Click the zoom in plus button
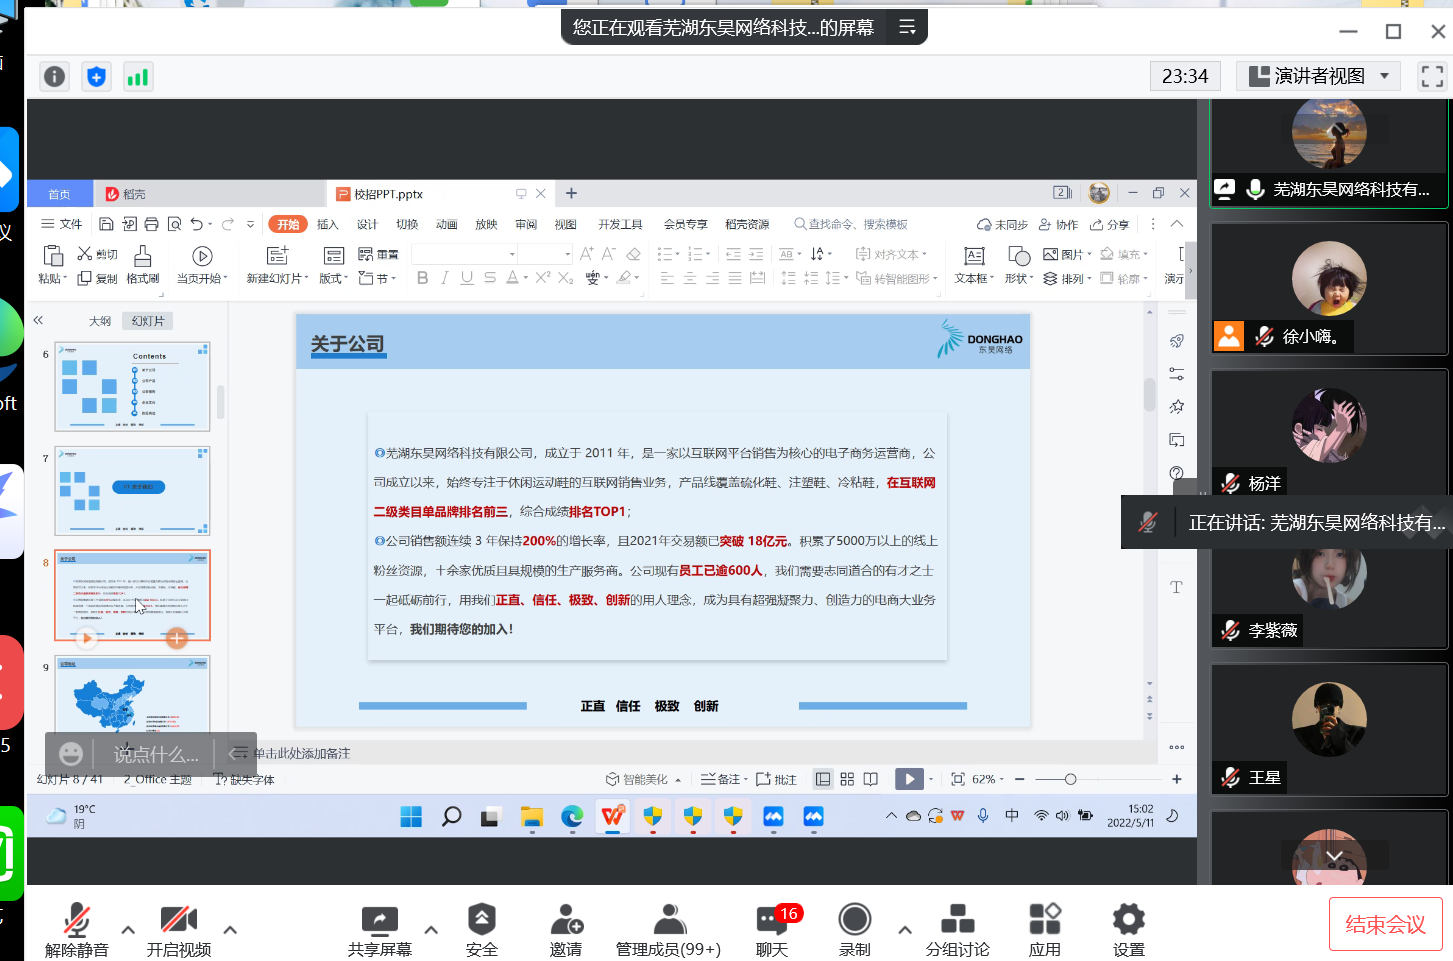The height and width of the screenshot is (961, 1453). point(1177,779)
